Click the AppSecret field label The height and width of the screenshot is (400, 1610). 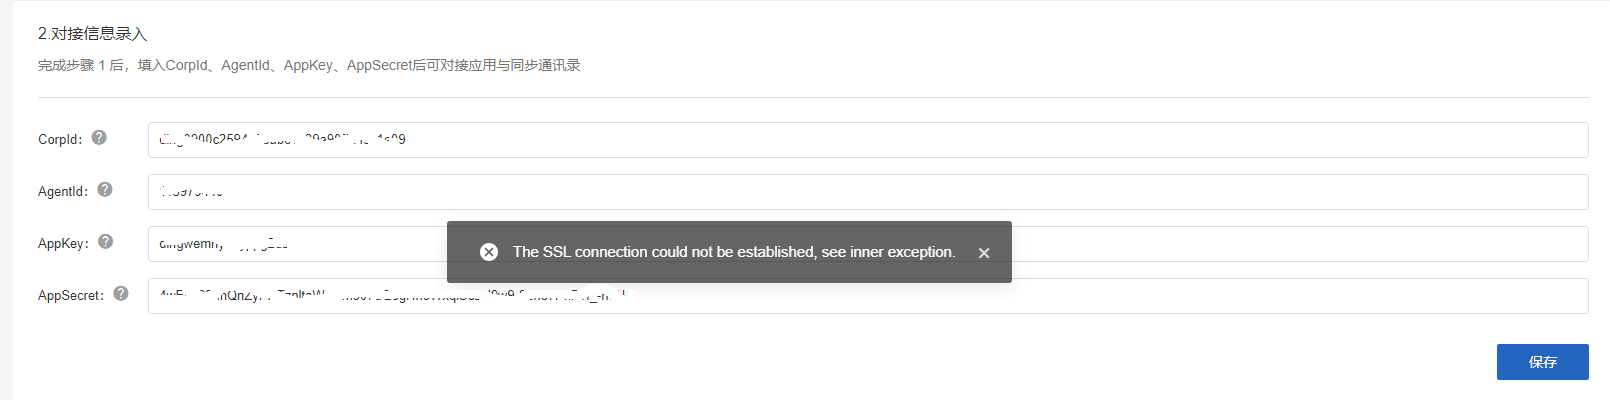71,296
